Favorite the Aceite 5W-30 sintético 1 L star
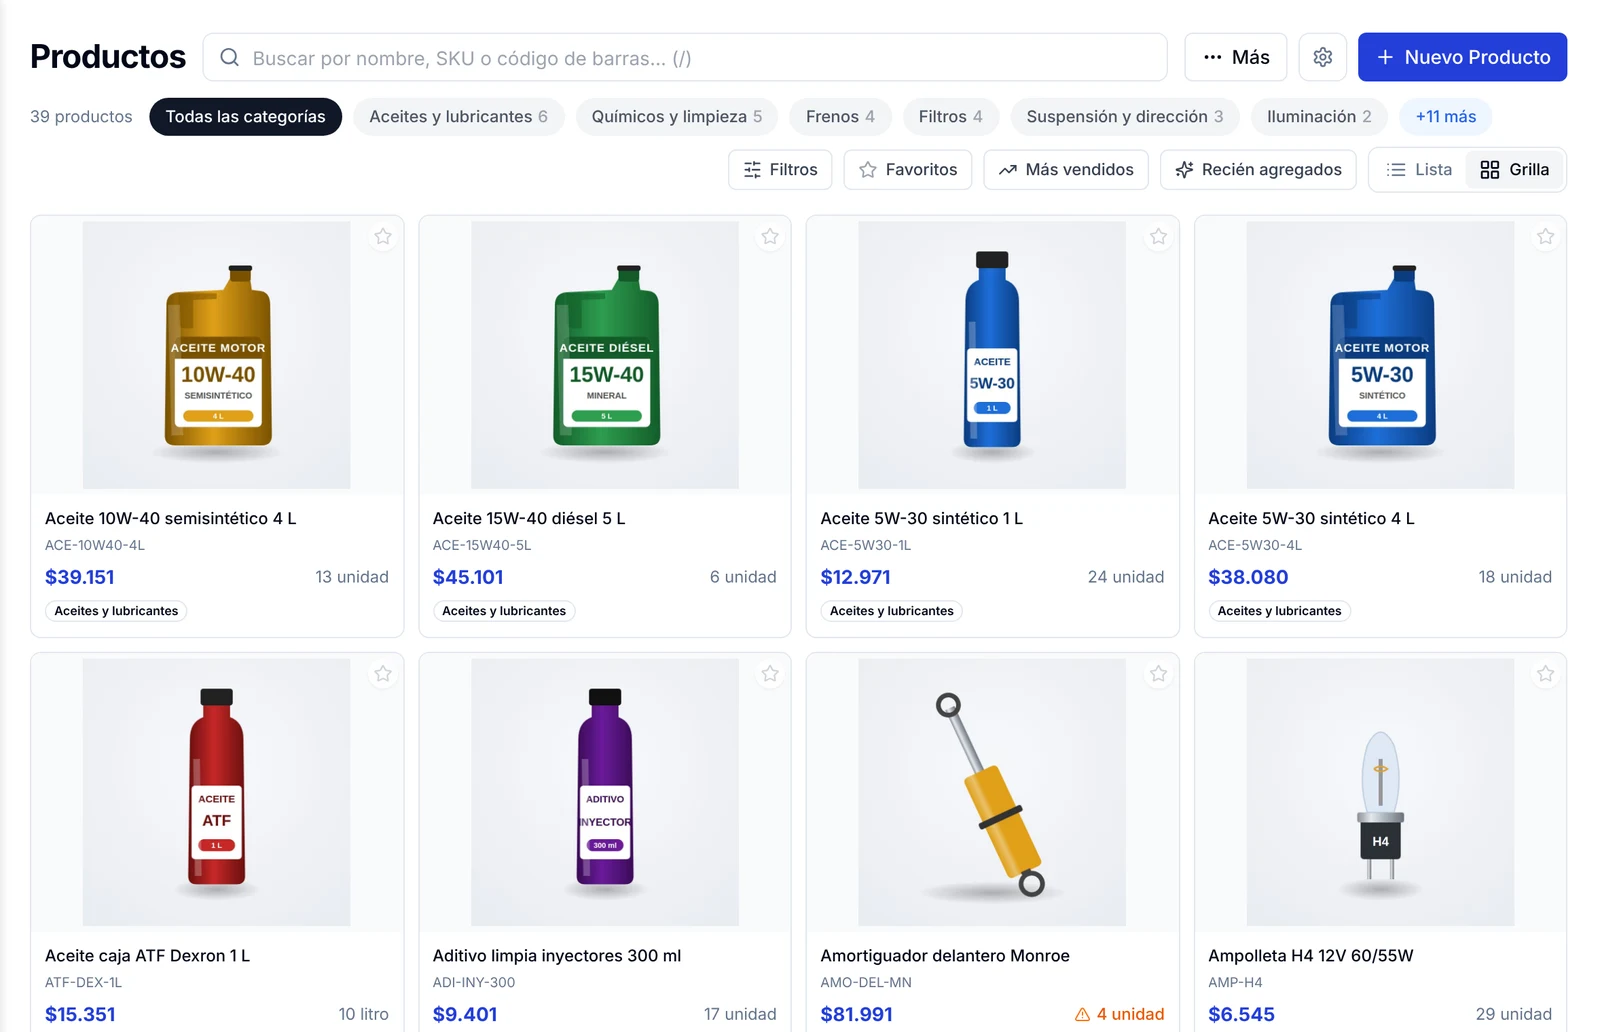This screenshot has height=1032, width=1600. tap(1158, 237)
